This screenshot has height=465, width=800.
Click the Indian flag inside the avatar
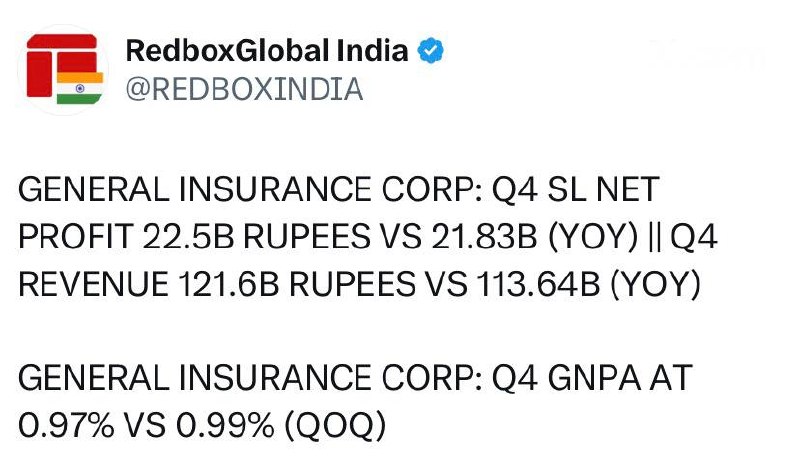coord(80,88)
